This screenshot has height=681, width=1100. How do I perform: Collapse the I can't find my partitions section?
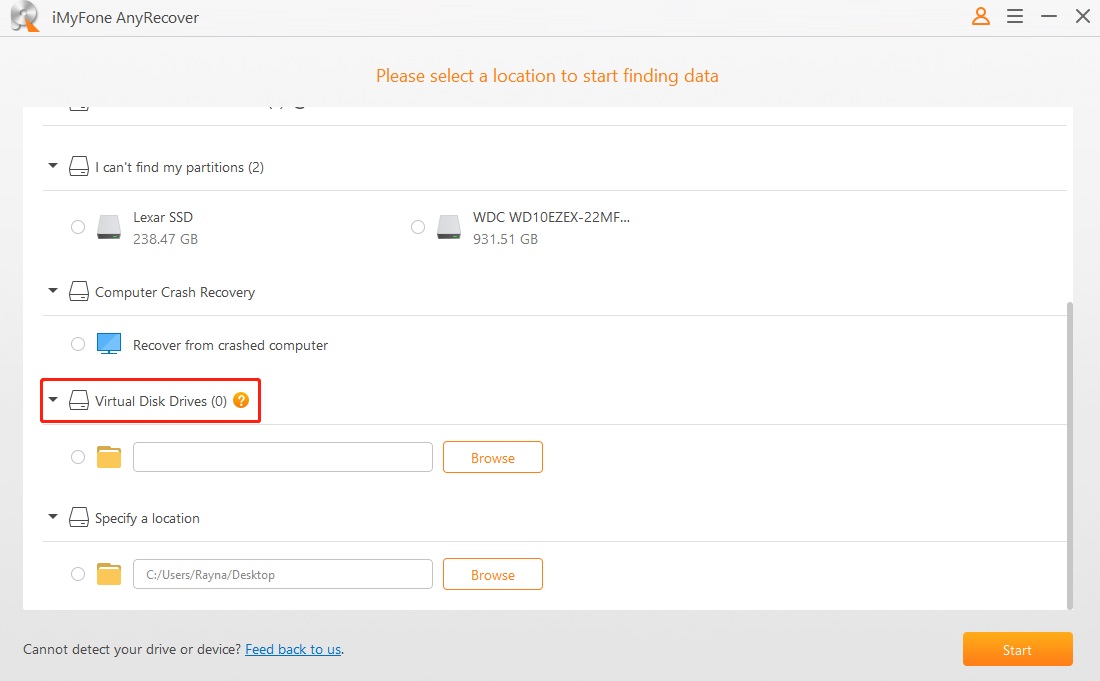coord(53,166)
